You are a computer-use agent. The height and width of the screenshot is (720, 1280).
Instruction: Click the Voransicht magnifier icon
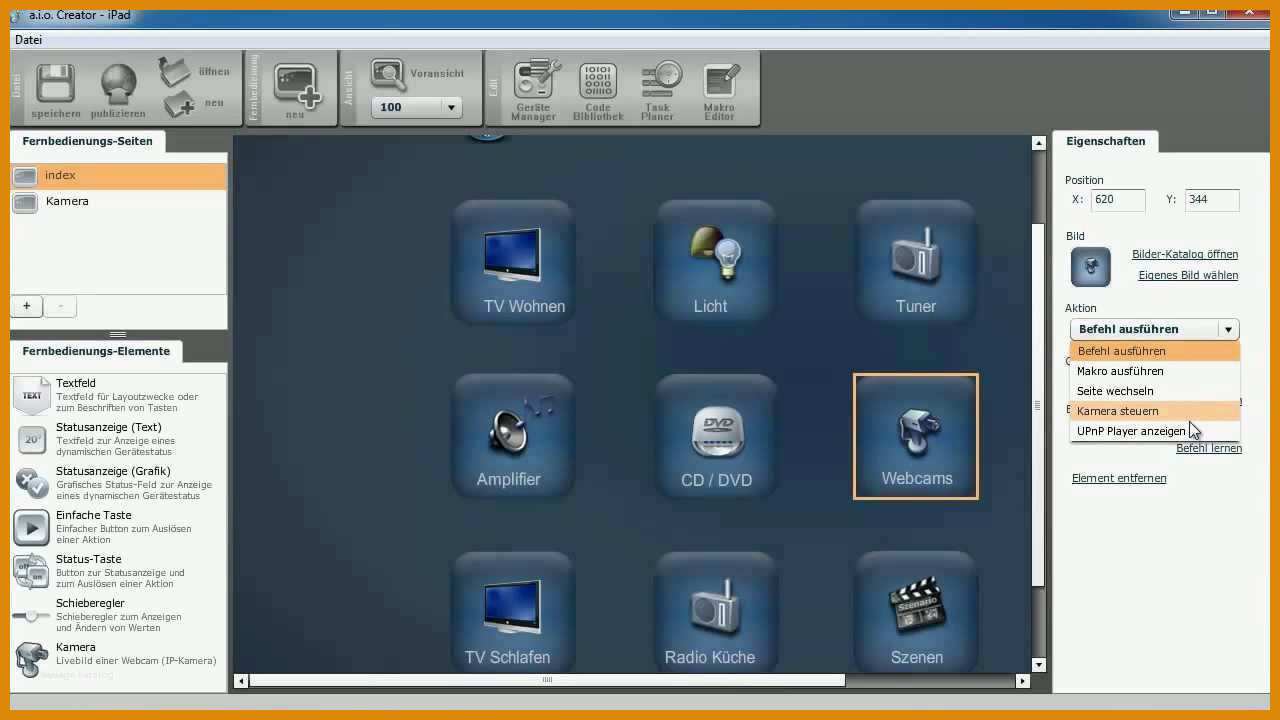(388, 74)
